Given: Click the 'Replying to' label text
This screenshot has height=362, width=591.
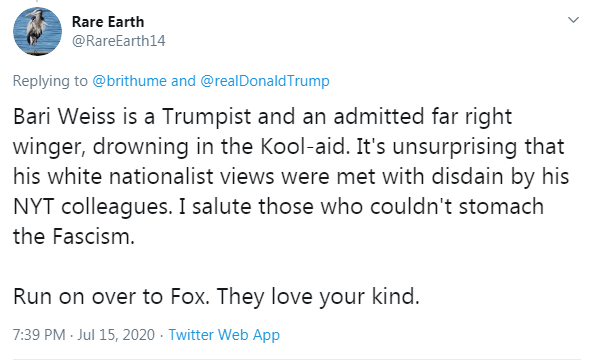Looking at the screenshot, I should click(x=50, y=81).
